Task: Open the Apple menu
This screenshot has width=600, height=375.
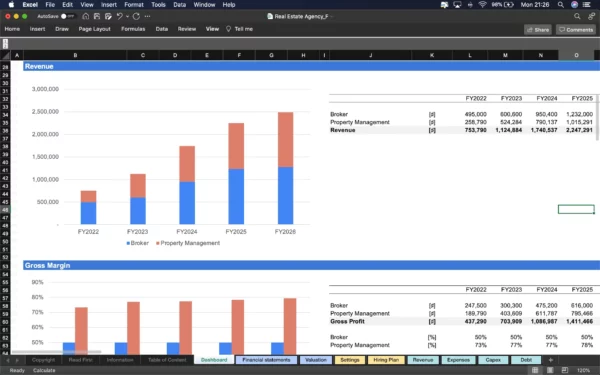Action: coord(11,5)
